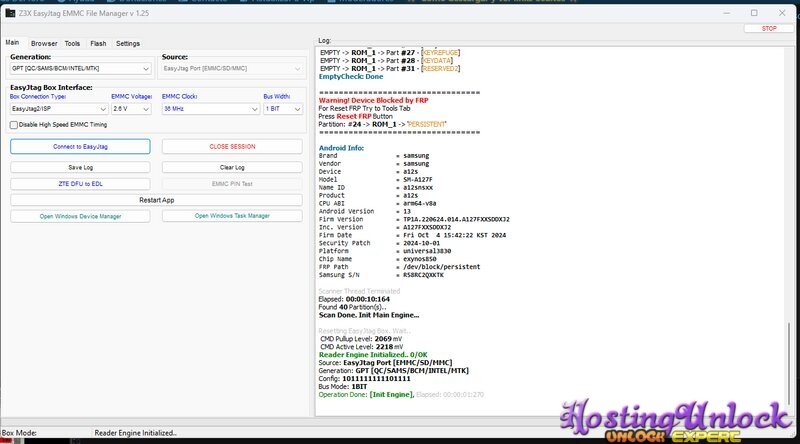
Task: Click the Z3X EasyJtag app icon in title bar
Action: coord(10,12)
